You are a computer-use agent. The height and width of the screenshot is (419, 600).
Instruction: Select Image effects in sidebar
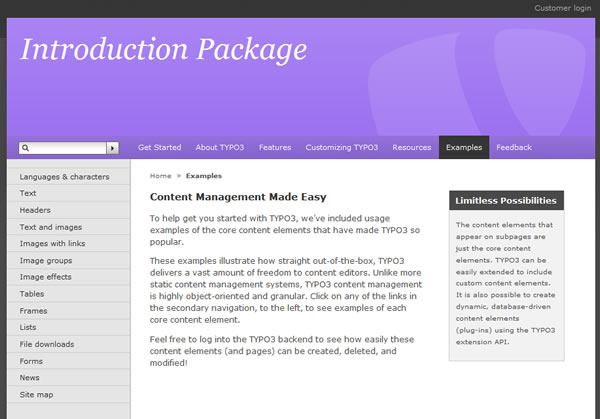45,277
